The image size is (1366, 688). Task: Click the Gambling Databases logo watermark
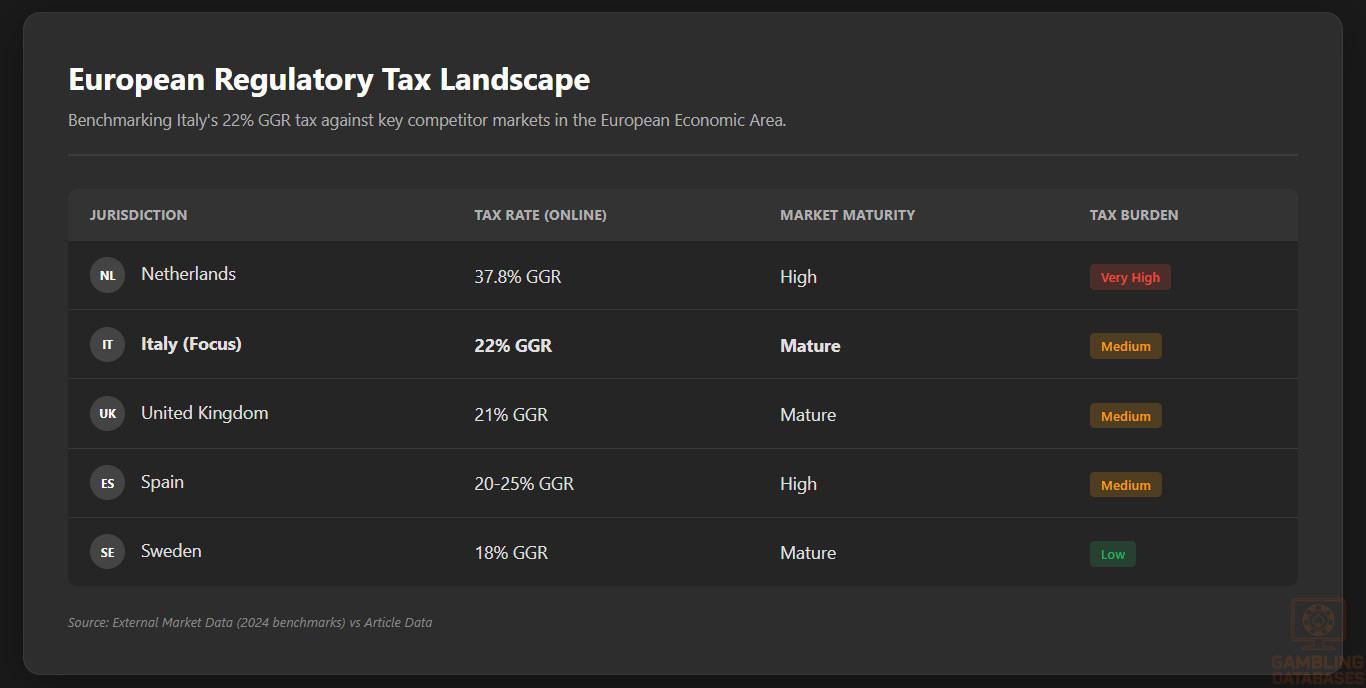1318,640
